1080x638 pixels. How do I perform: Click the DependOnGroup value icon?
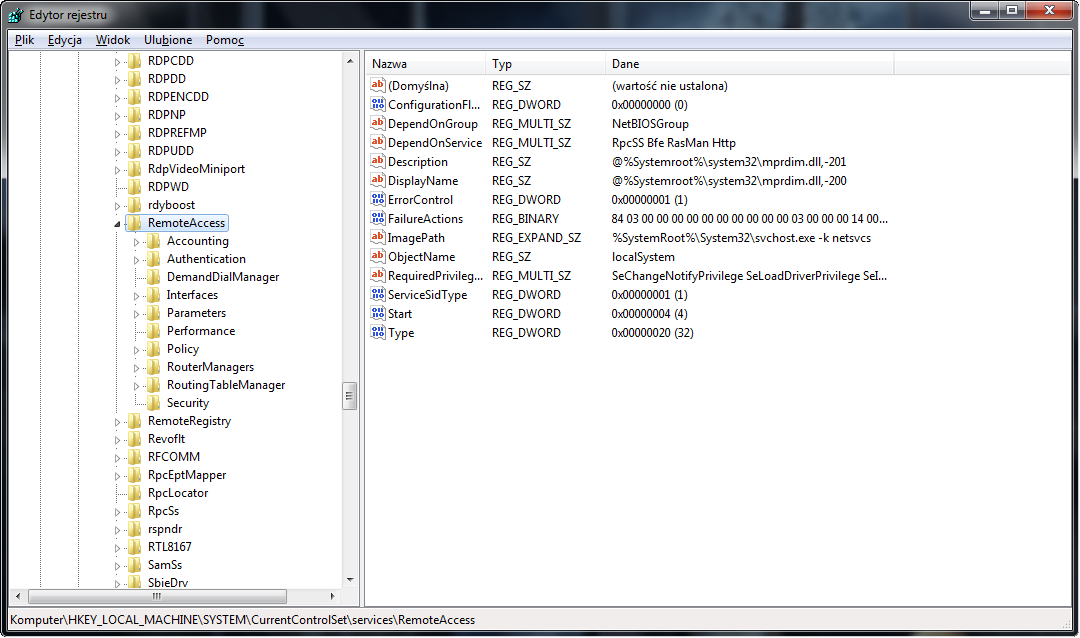click(x=377, y=123)
